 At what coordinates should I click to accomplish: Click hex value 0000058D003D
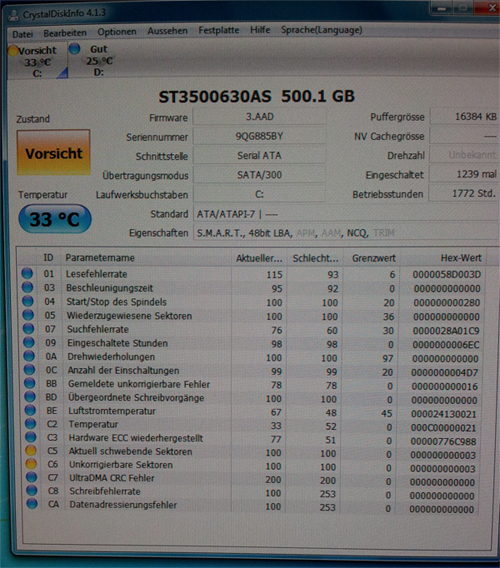tap(447, 274)
